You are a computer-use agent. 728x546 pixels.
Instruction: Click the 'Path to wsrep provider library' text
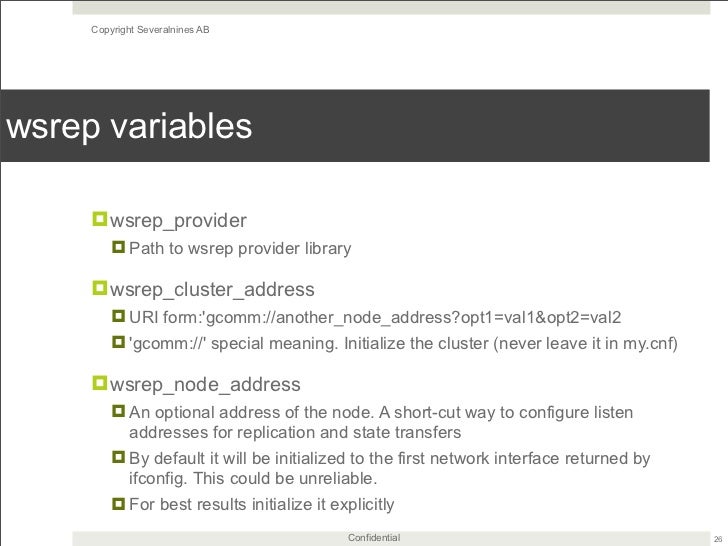pyautogui.click(x=240, y=248)
